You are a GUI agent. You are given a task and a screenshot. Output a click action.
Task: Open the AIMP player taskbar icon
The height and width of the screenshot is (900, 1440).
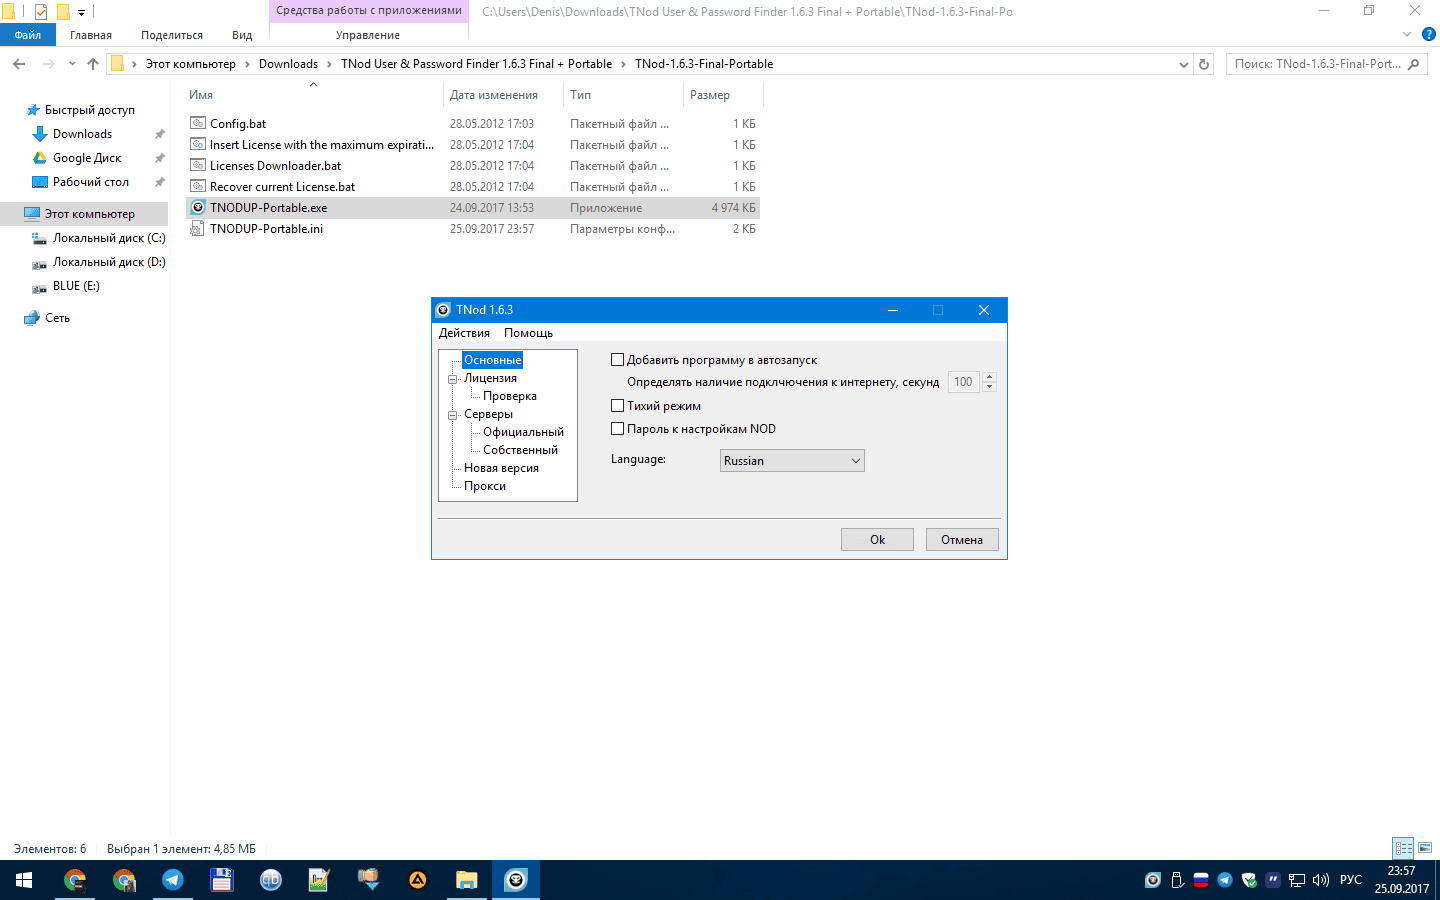[x=418, y=880]
